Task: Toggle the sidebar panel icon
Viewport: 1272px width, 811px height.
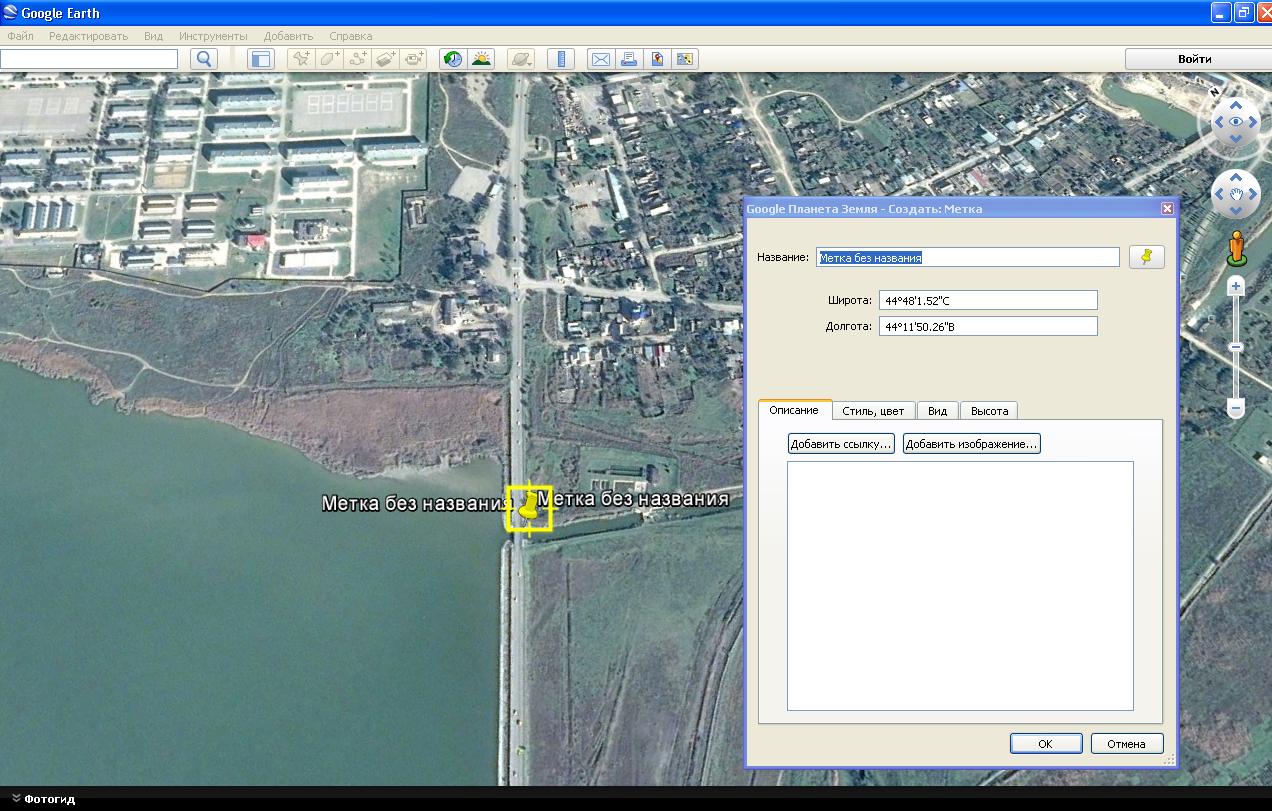Action: pyautogui.click(x=261, y=59)
